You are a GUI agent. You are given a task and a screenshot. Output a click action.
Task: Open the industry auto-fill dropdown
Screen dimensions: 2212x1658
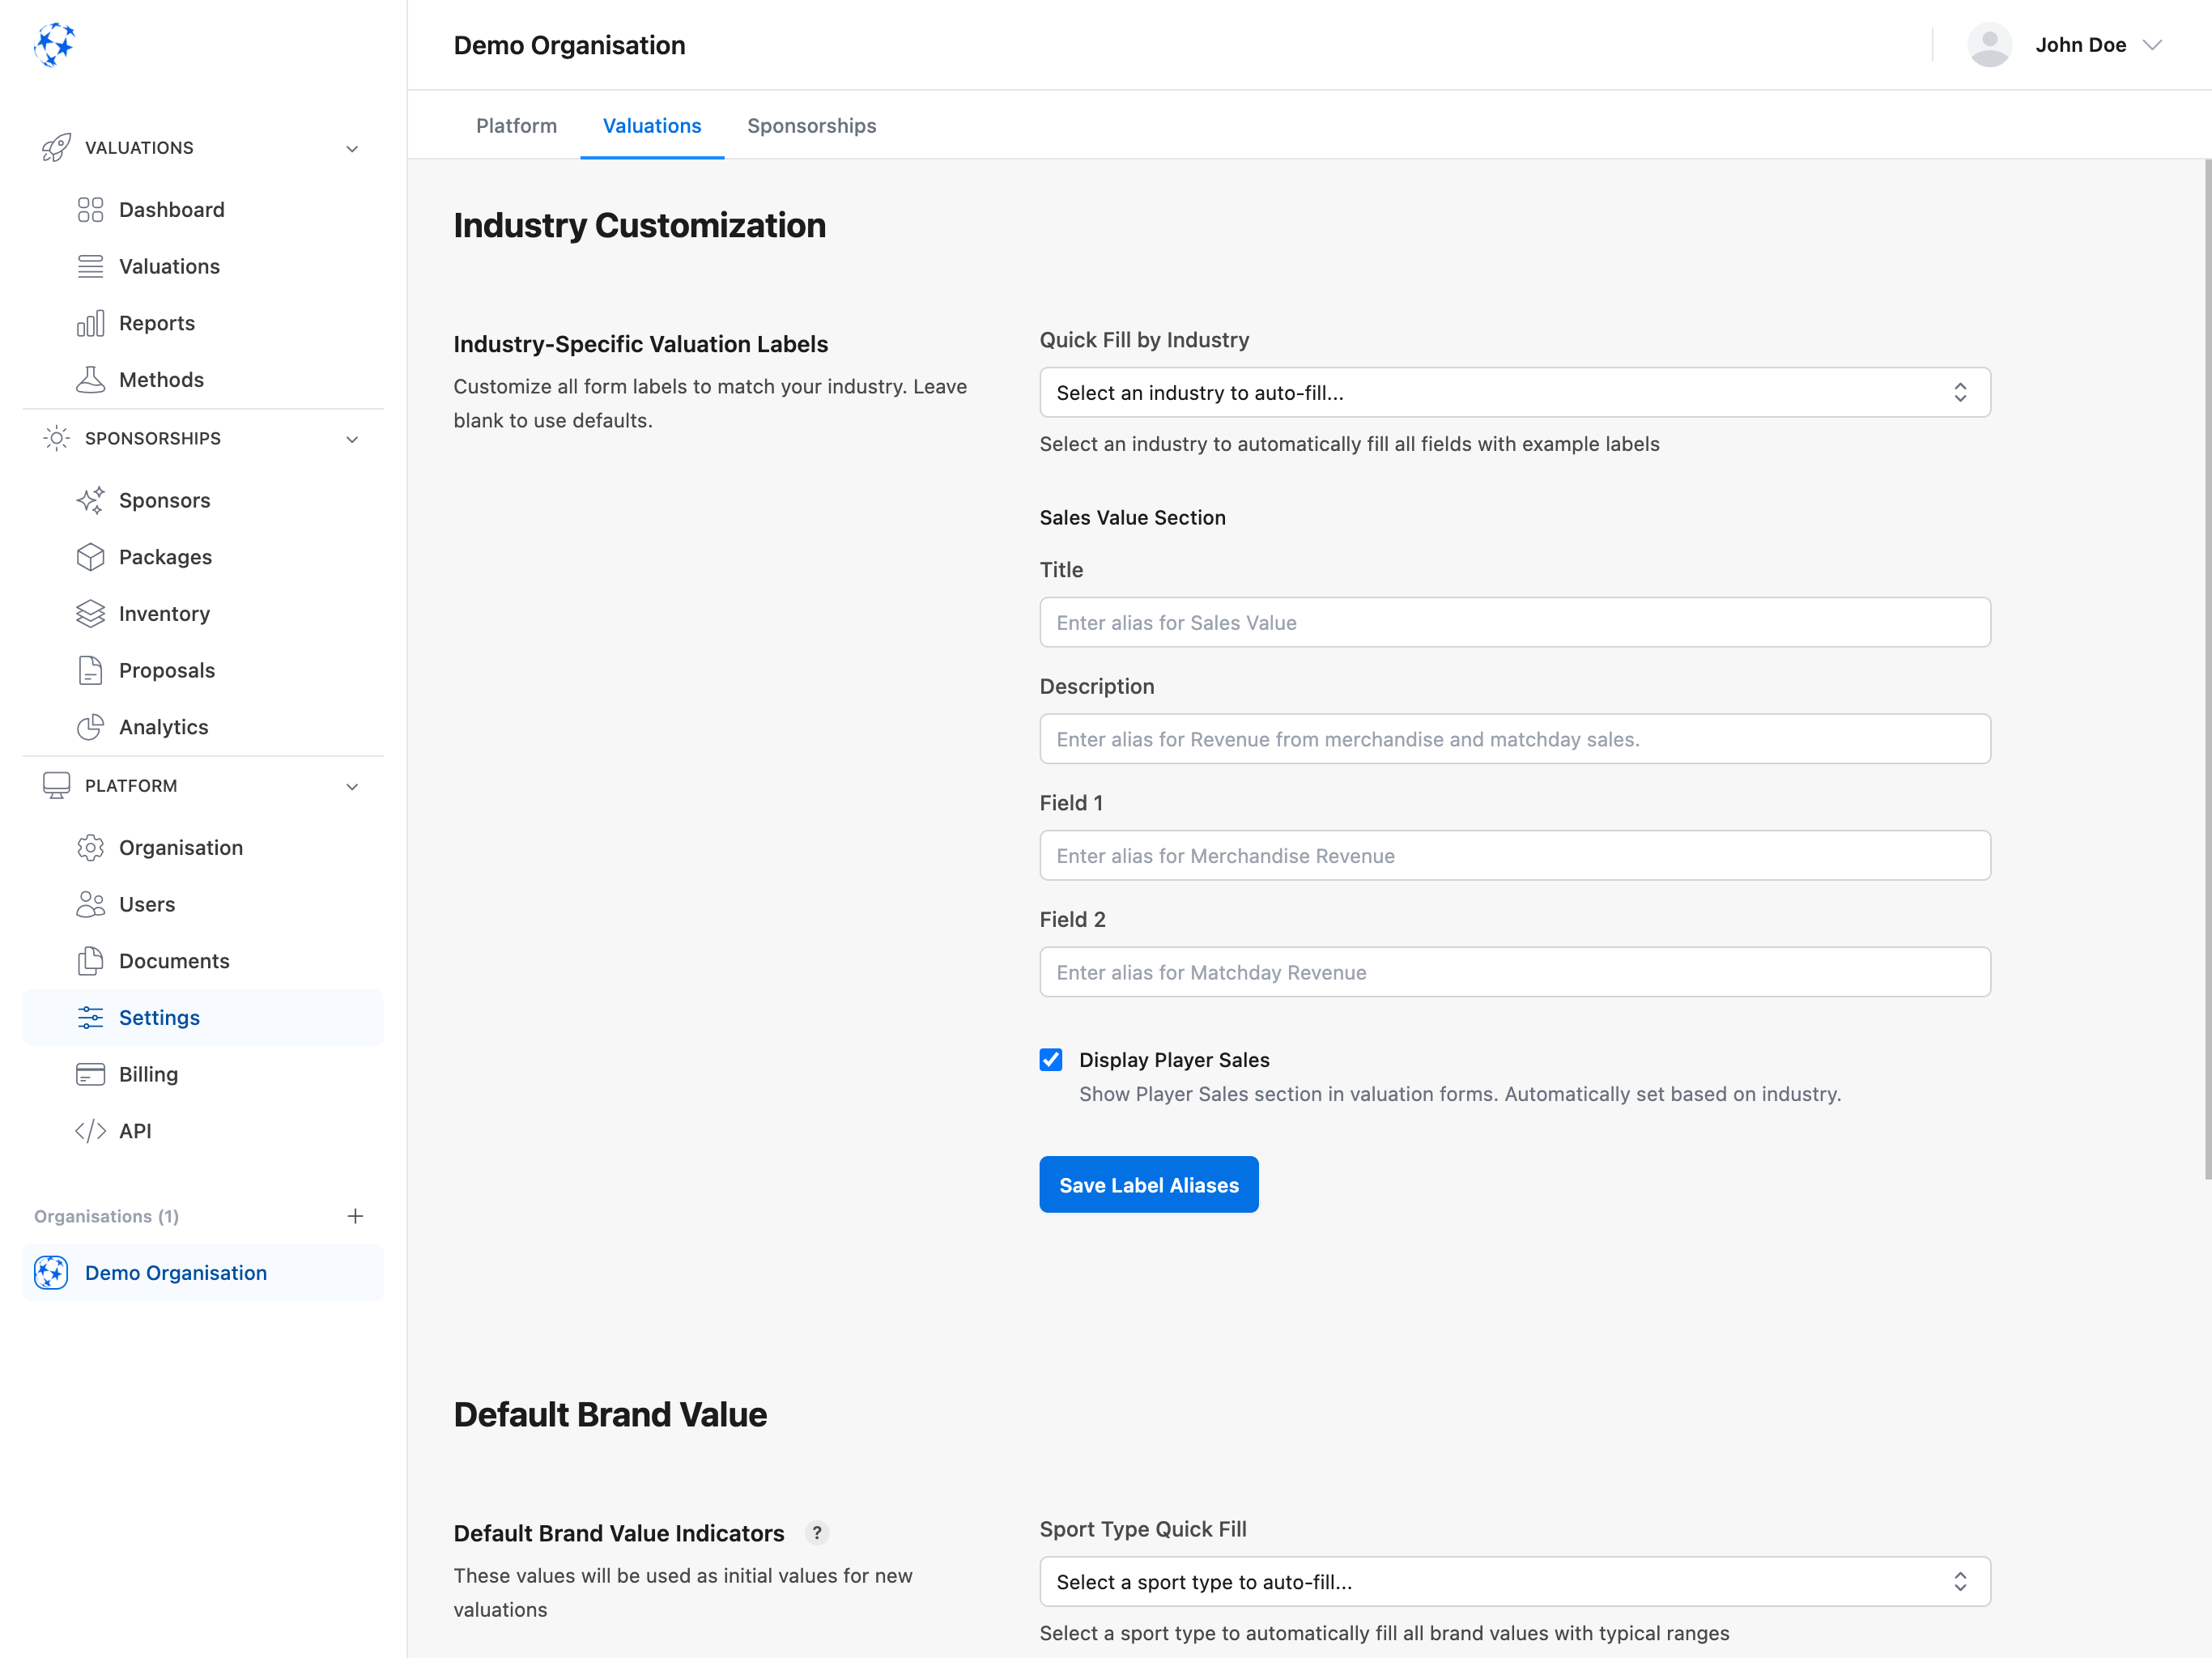tap(1513, 392)
